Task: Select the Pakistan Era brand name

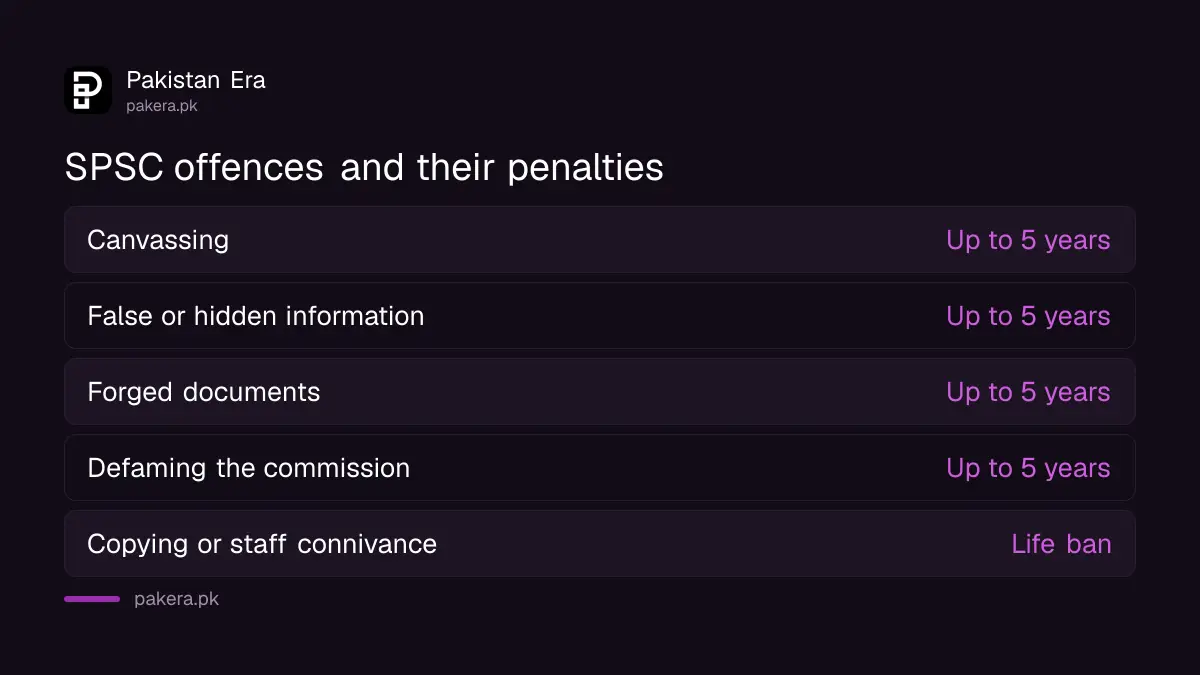Action: pos(196,80)
